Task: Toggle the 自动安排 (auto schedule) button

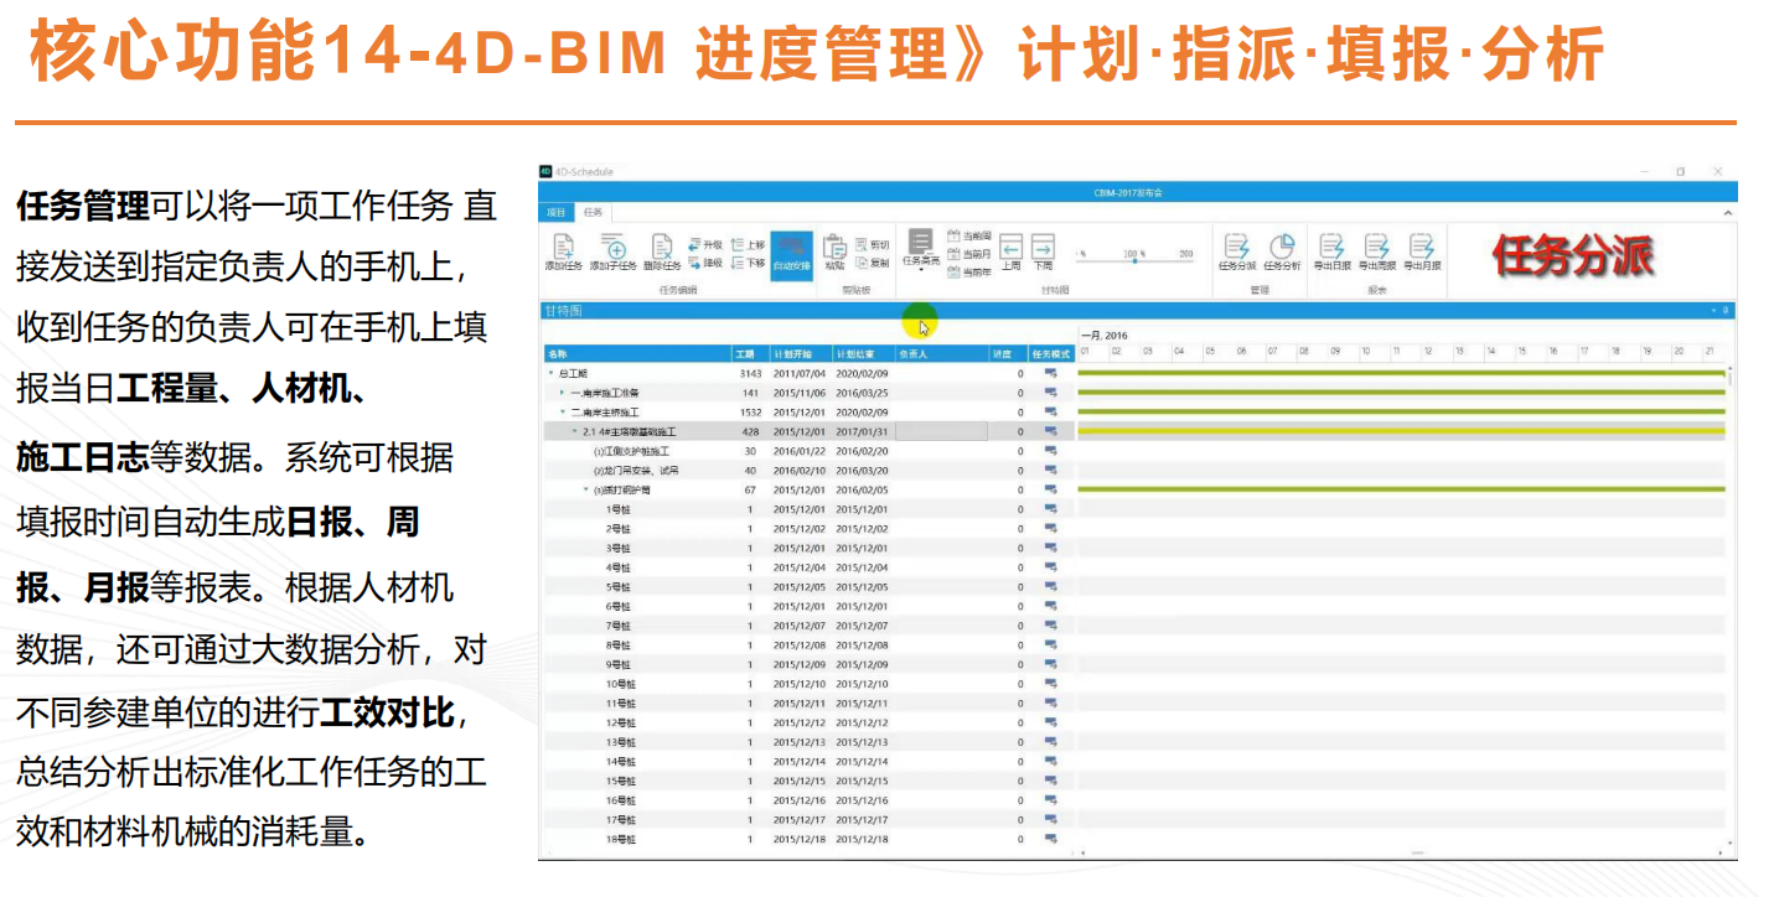Action: (791, 254)
